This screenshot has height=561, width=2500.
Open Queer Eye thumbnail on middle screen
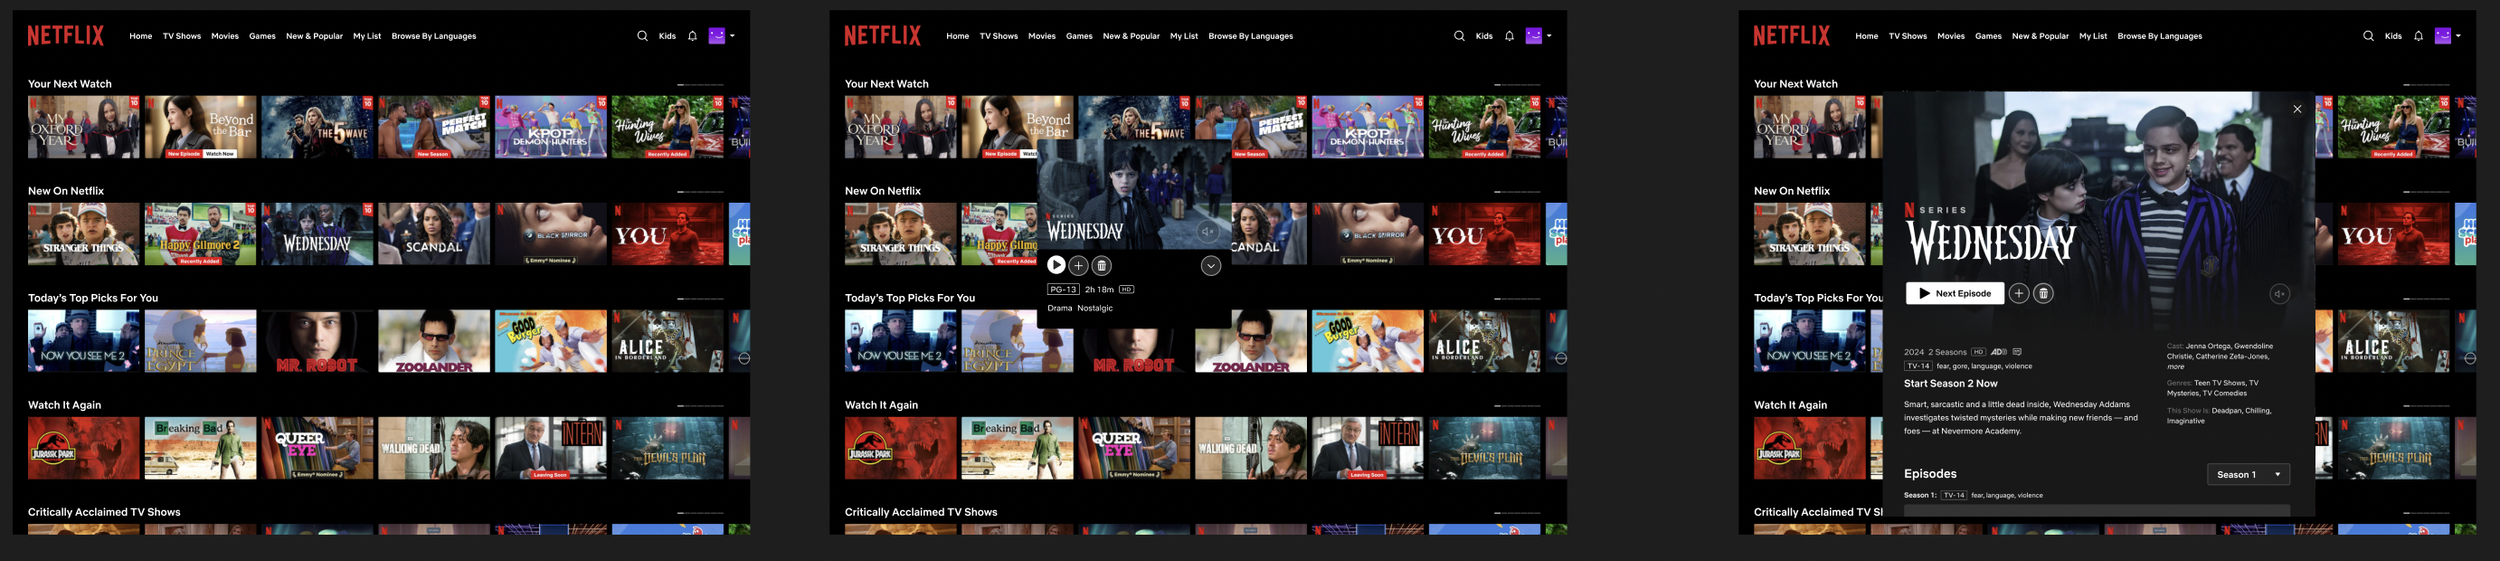[1134, 448]
